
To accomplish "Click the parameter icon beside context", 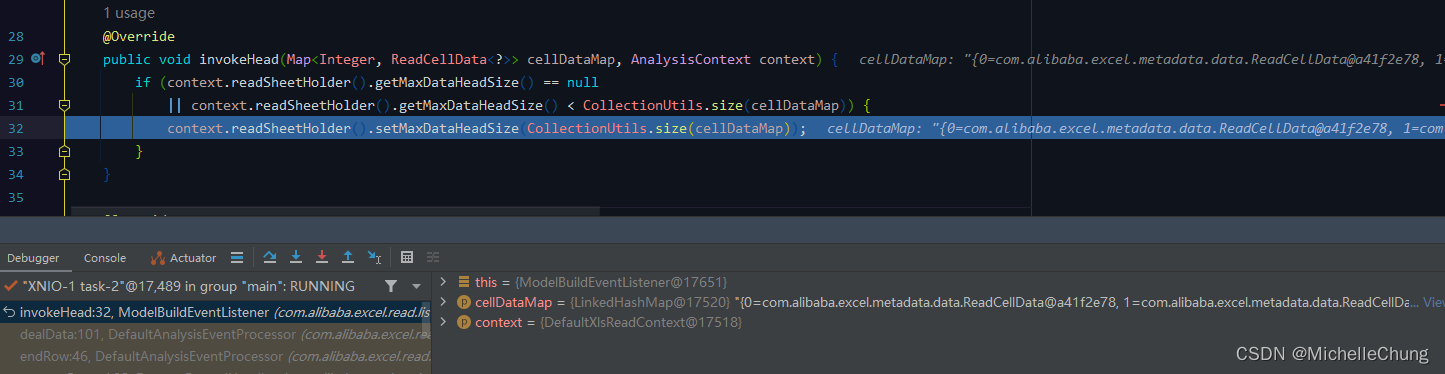I will (464, 322).
